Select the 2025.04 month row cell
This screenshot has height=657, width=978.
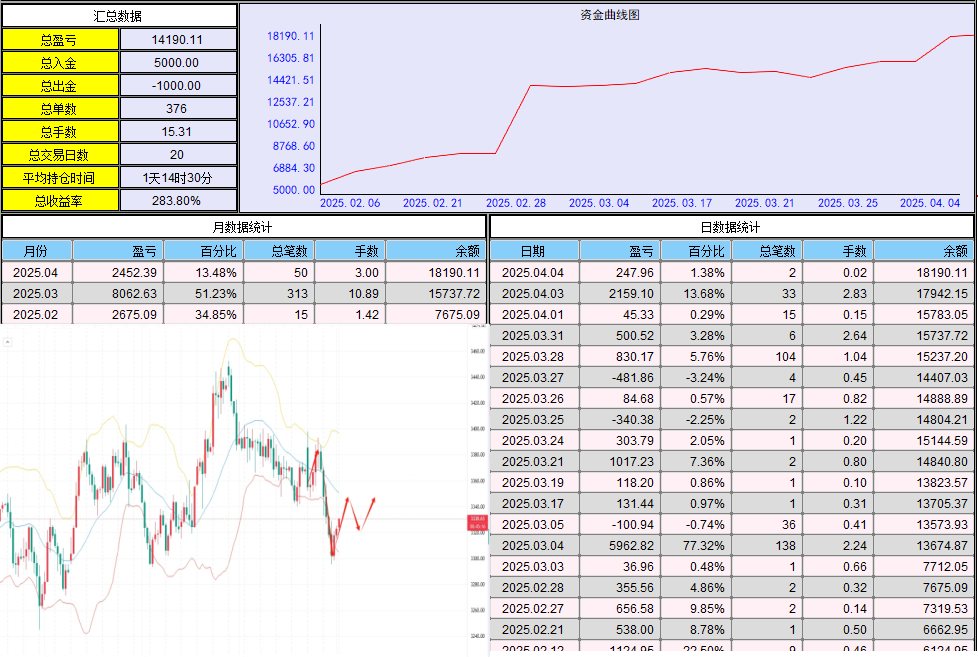[37, 273]
